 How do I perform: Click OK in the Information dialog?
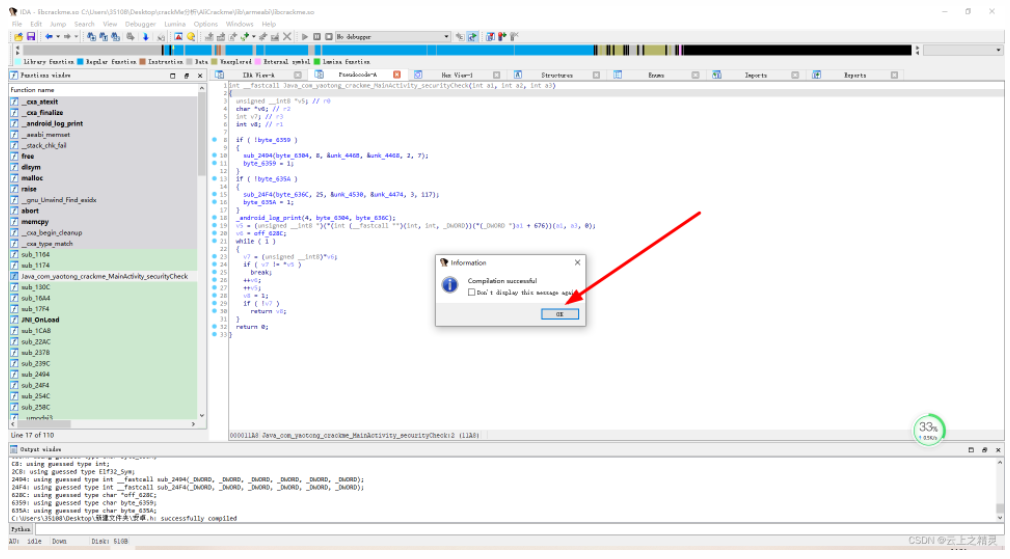click(x=559, y=314)
